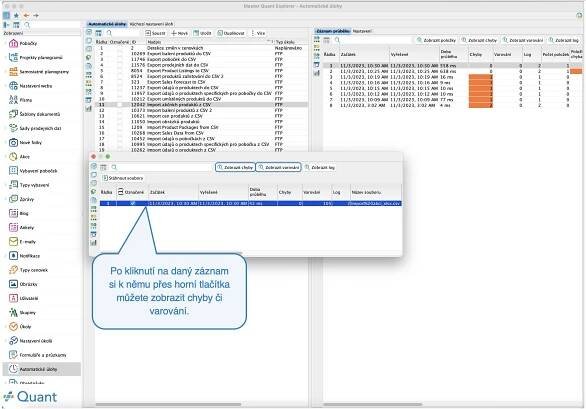Click the Název column header sort arrow

click(x=268, y=42)
